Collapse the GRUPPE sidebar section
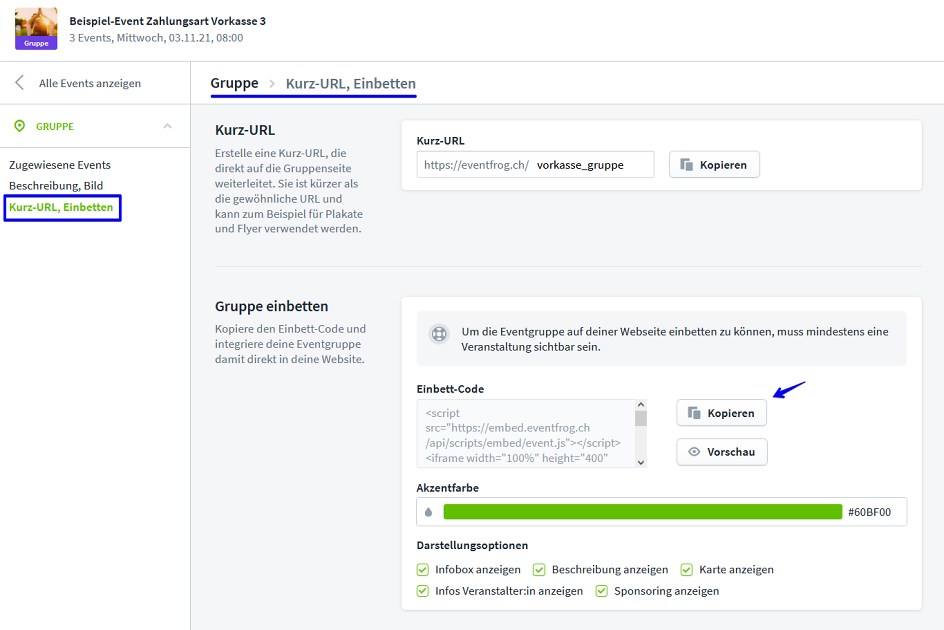 pos(167,126)
